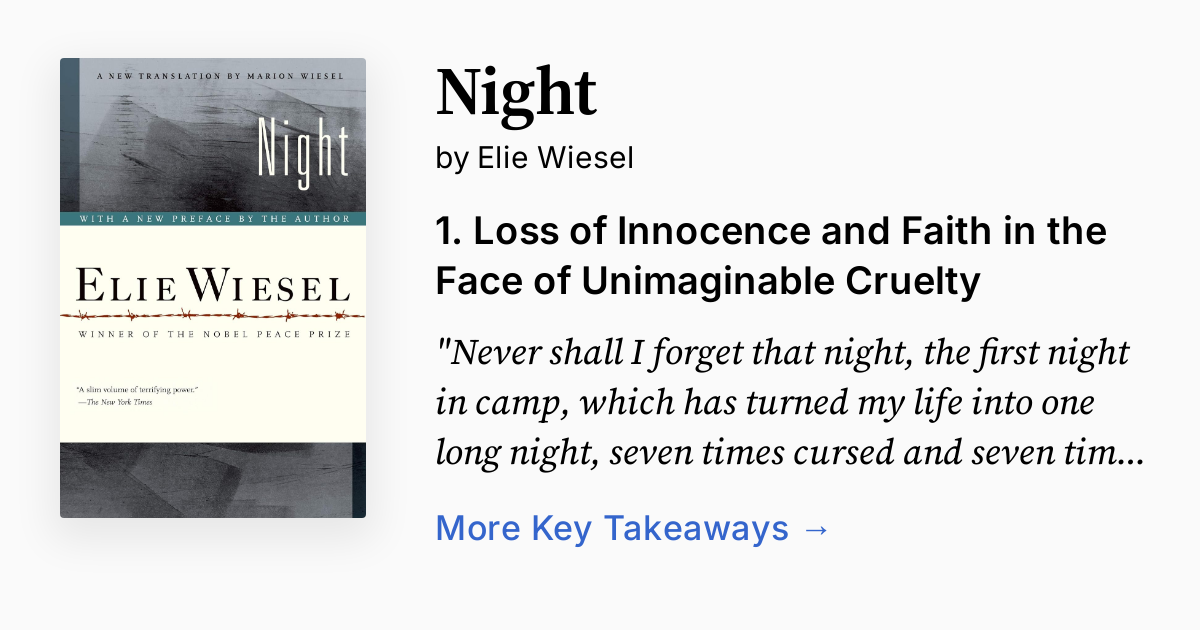Click the author name Elie Wiesel
The image size is (1200, 630).
click(x=553, y=157)
